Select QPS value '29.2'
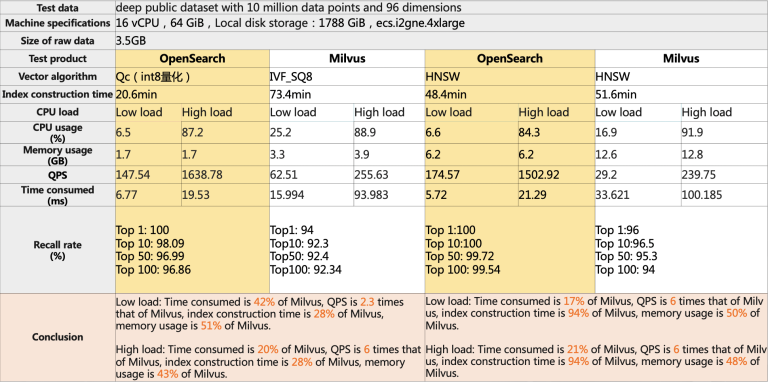Viewport: 768px width, 382px height. [x=606, y=175]
